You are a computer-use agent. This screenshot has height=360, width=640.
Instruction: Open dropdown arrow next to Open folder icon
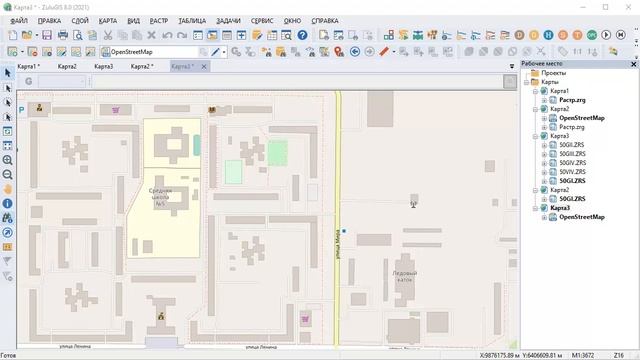[x=37, y=36]
